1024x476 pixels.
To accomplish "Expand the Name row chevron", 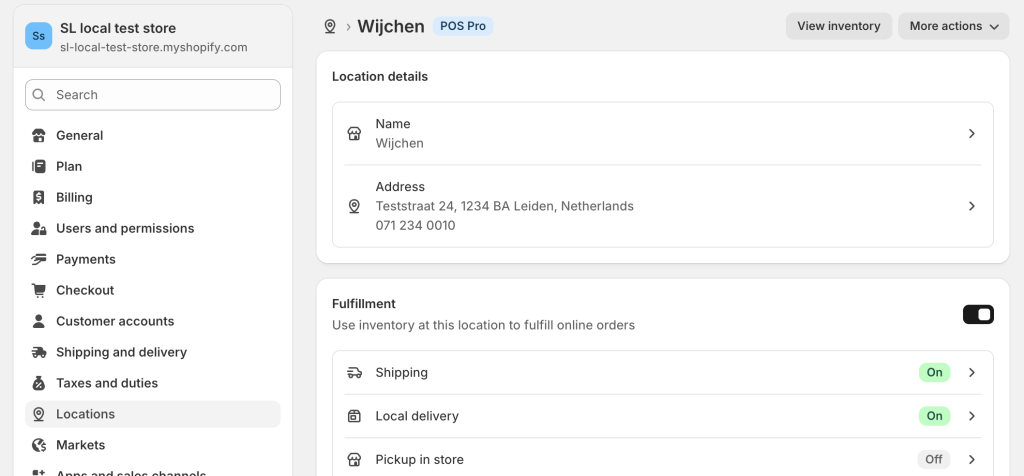I will (971, 134).
